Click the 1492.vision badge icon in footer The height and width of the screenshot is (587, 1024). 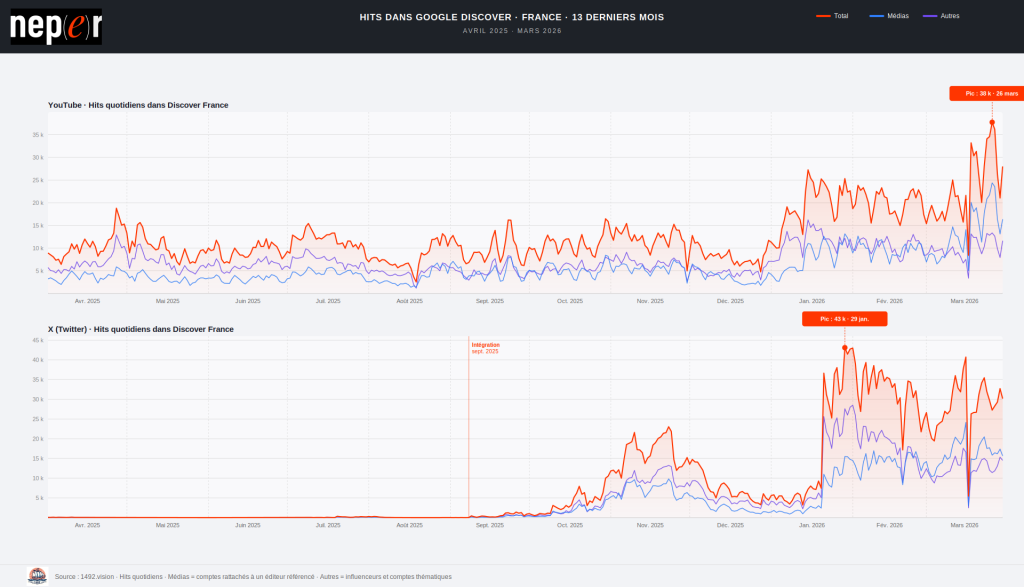click(37, 575)
